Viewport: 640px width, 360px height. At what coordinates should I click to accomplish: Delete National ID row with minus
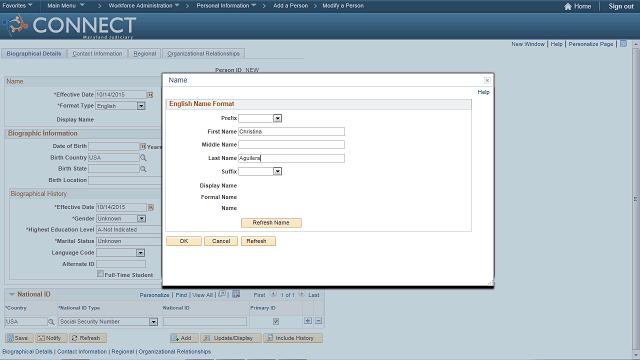(x=319, y=321)
